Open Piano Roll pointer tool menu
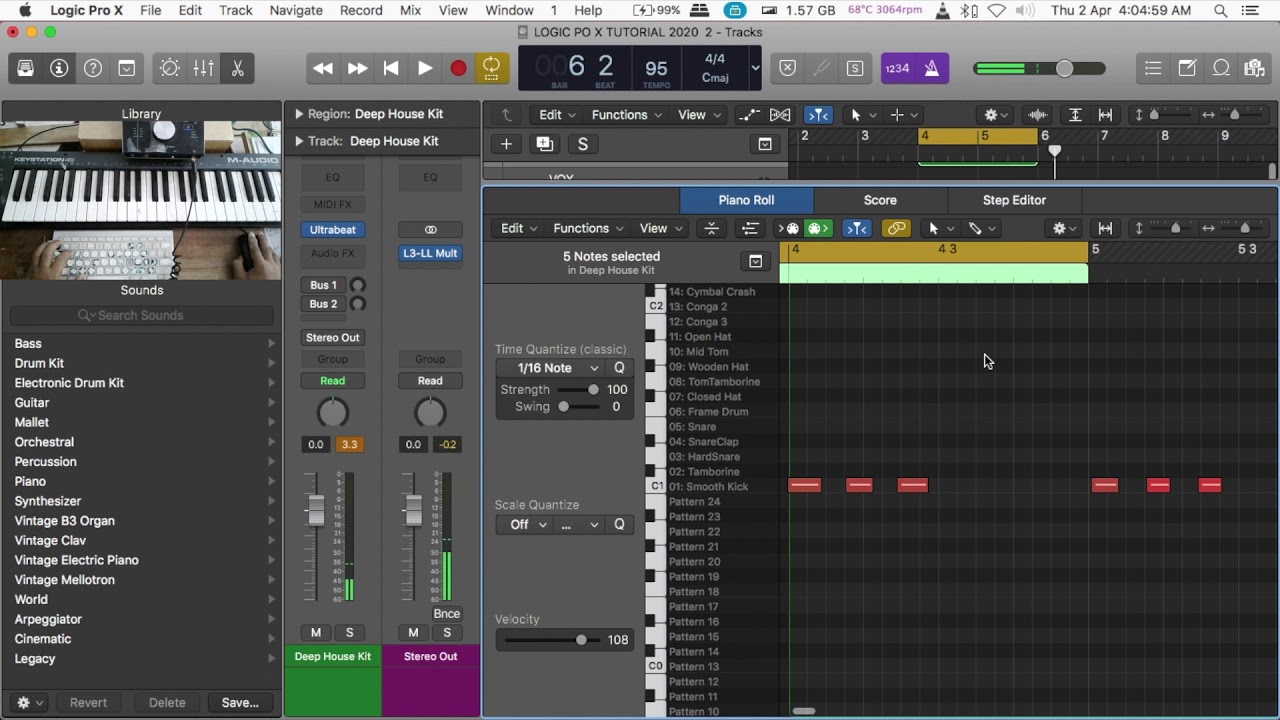This screenshot has width=1280, height=720. [x=940, y=229]
